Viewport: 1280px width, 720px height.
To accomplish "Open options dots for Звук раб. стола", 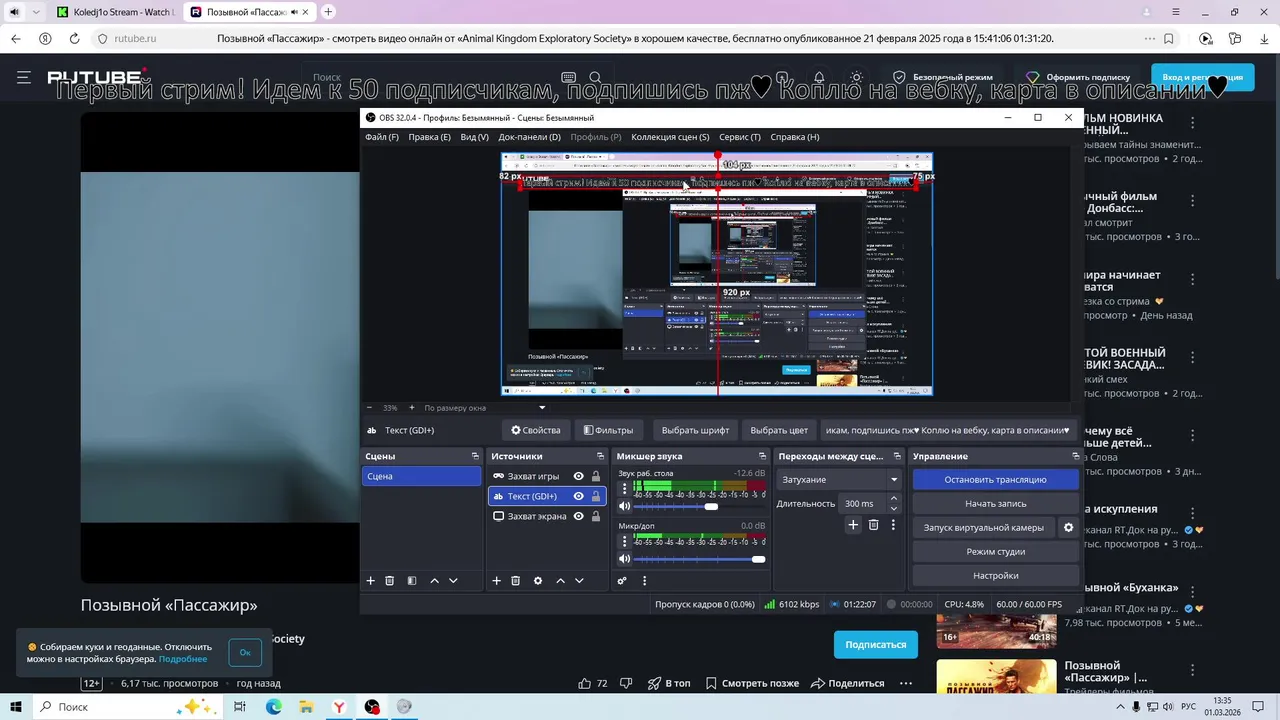I will [x=625, y=489].
